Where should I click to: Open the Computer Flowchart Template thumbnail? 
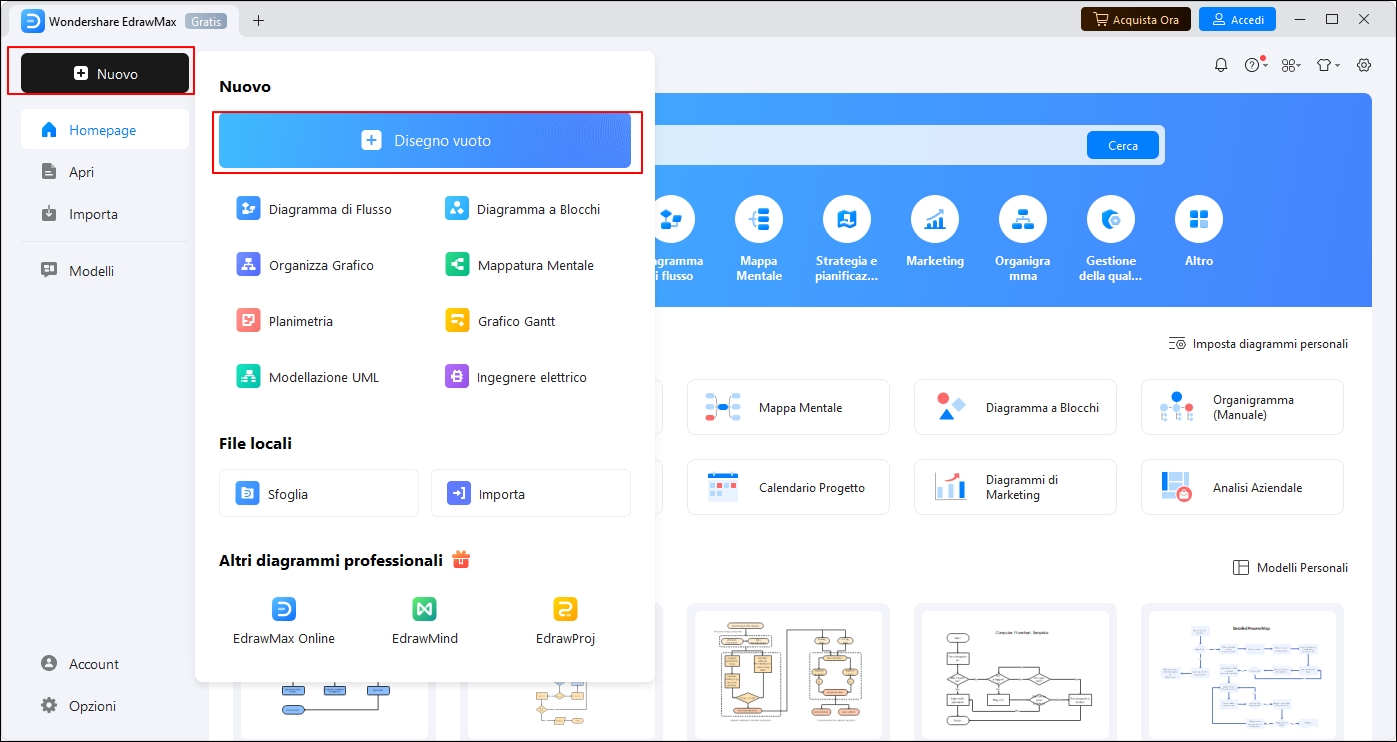pos(1015,672)
